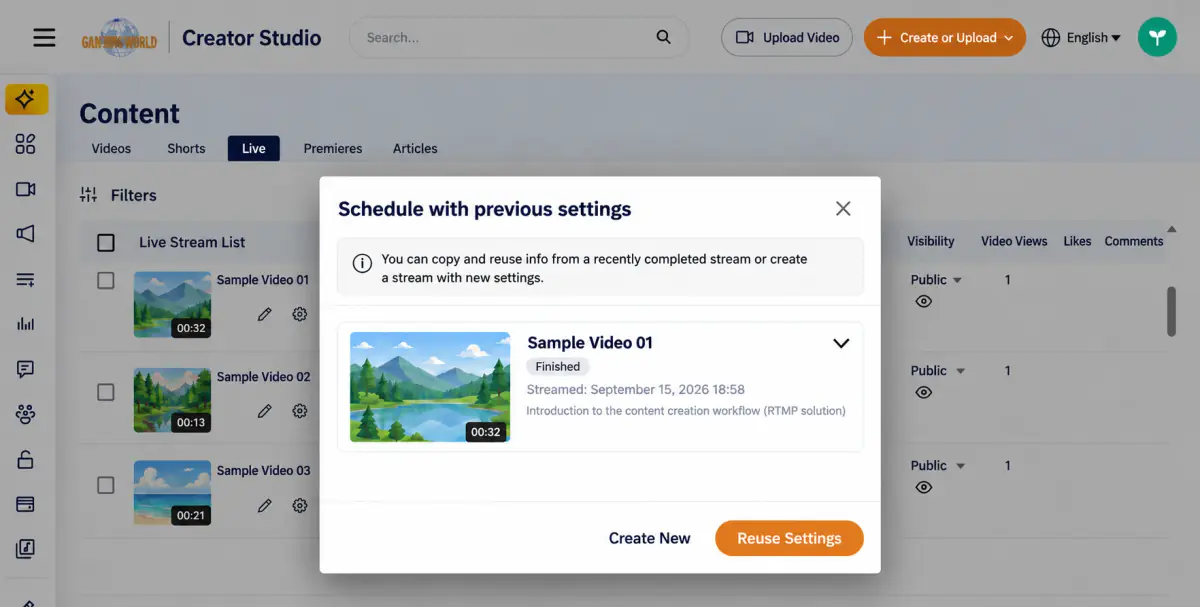Open the comments sidebar icon
The image size is (1200, 607).
coord(26,369)
